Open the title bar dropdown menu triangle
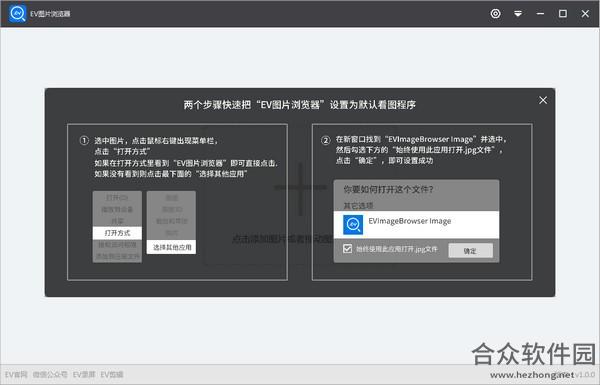 [x=518, y=14]
